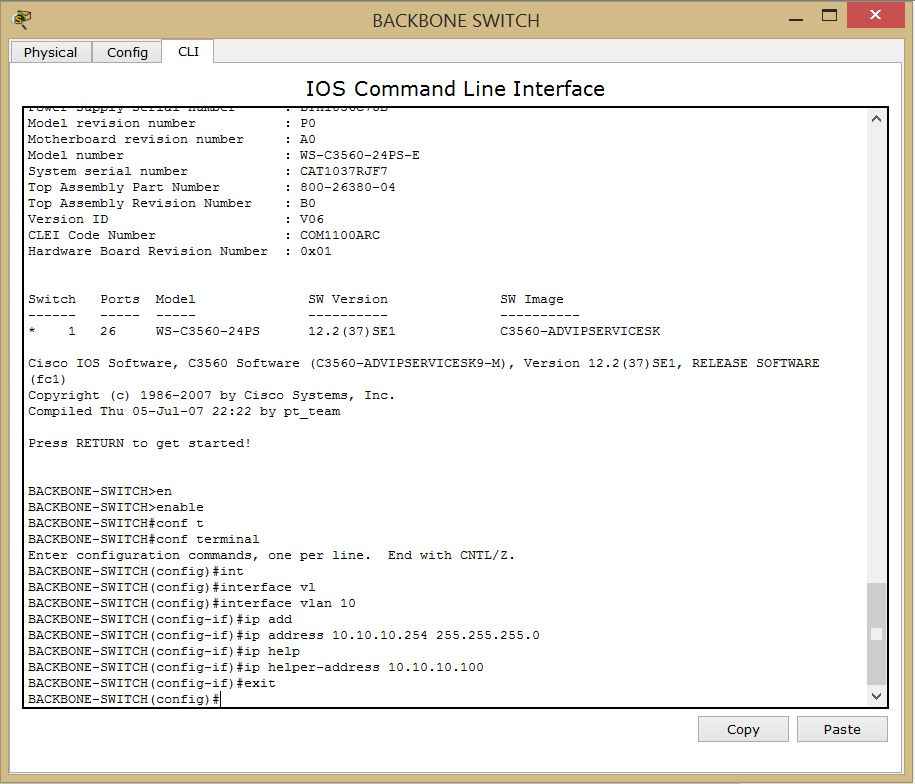The image size is (915, 784).
Task: Click the SW Image value 'C3560-ADVIPSERVICESK'
Action: pyautogui.click(x=580, y=331)
